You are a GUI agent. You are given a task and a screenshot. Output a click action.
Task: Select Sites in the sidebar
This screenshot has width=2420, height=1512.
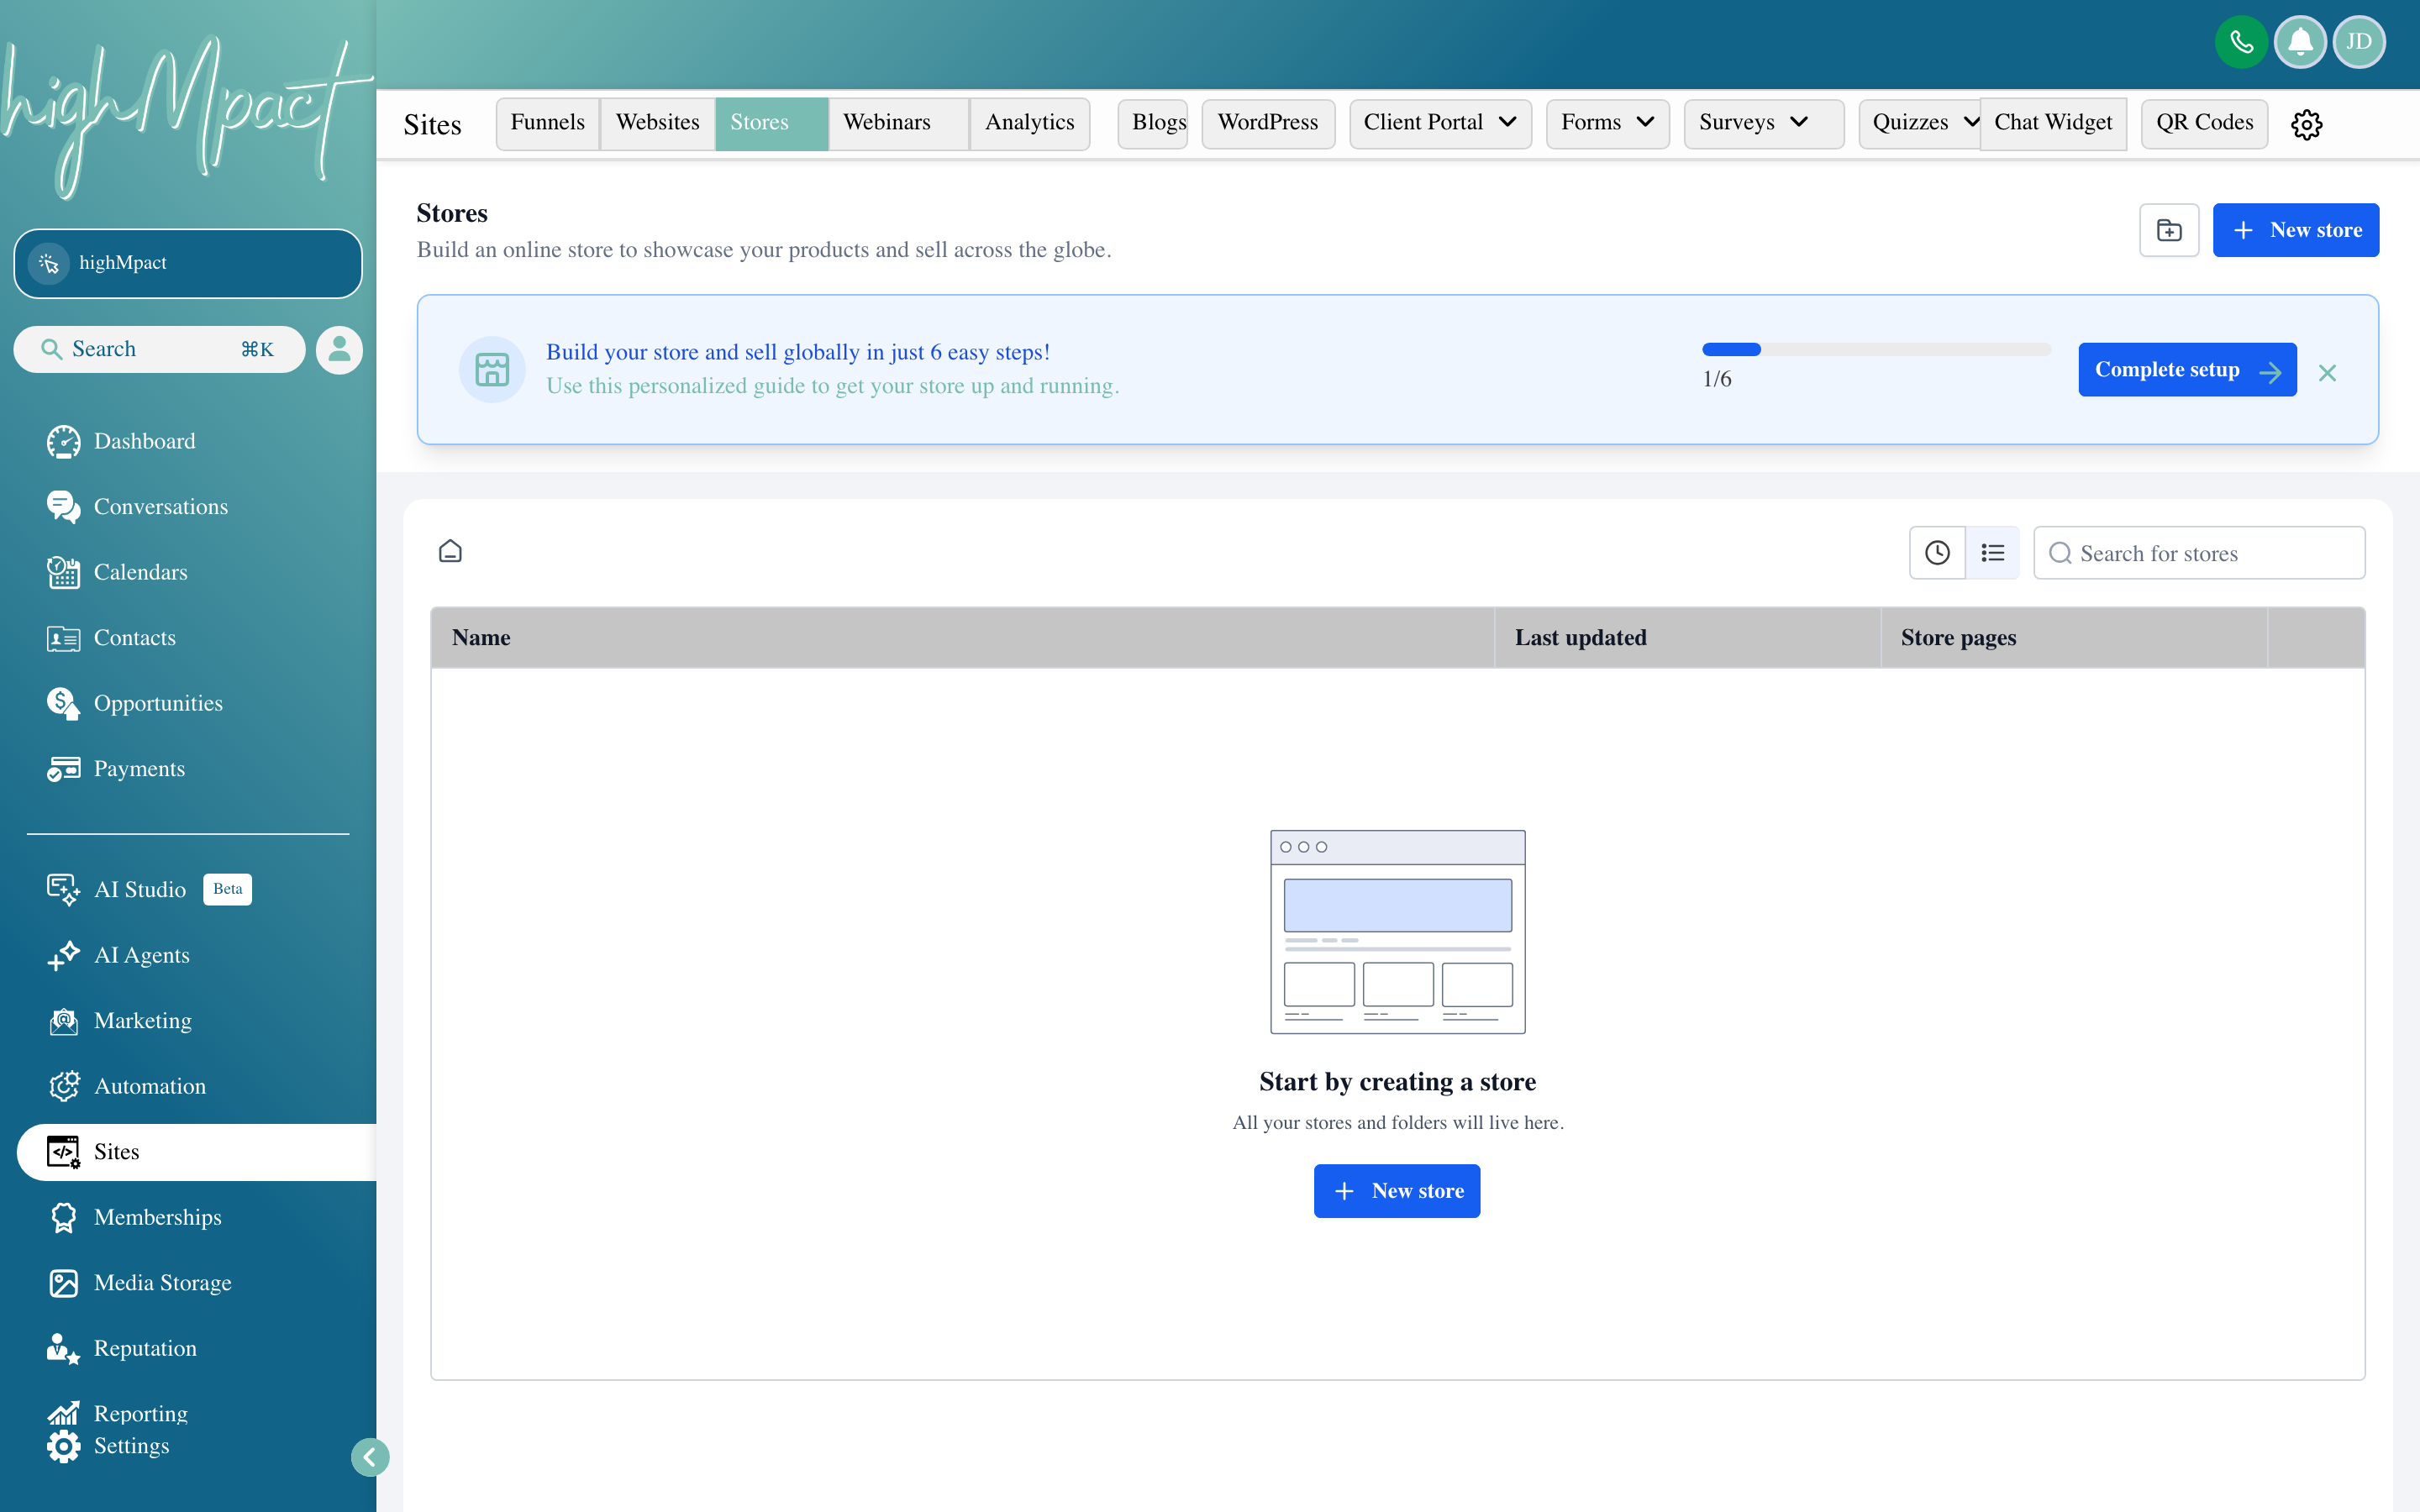(197, 1152)
